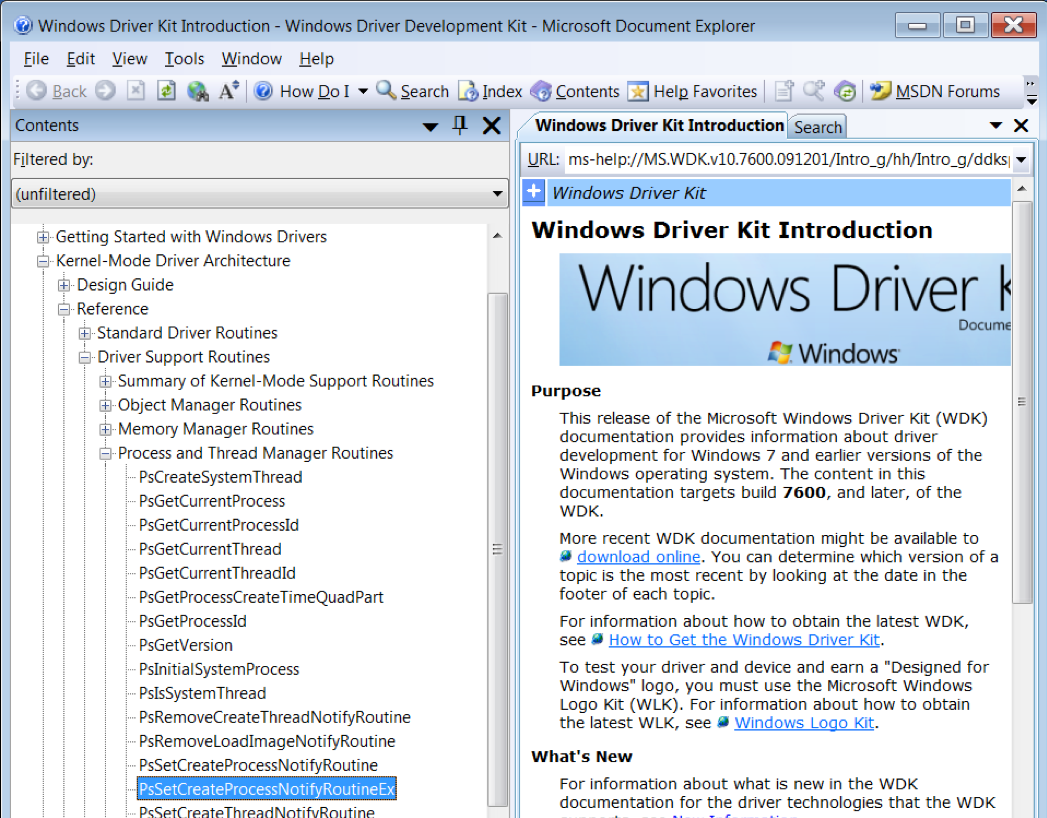
Task: Open the Window menu
Action: (x=252, y=59)
